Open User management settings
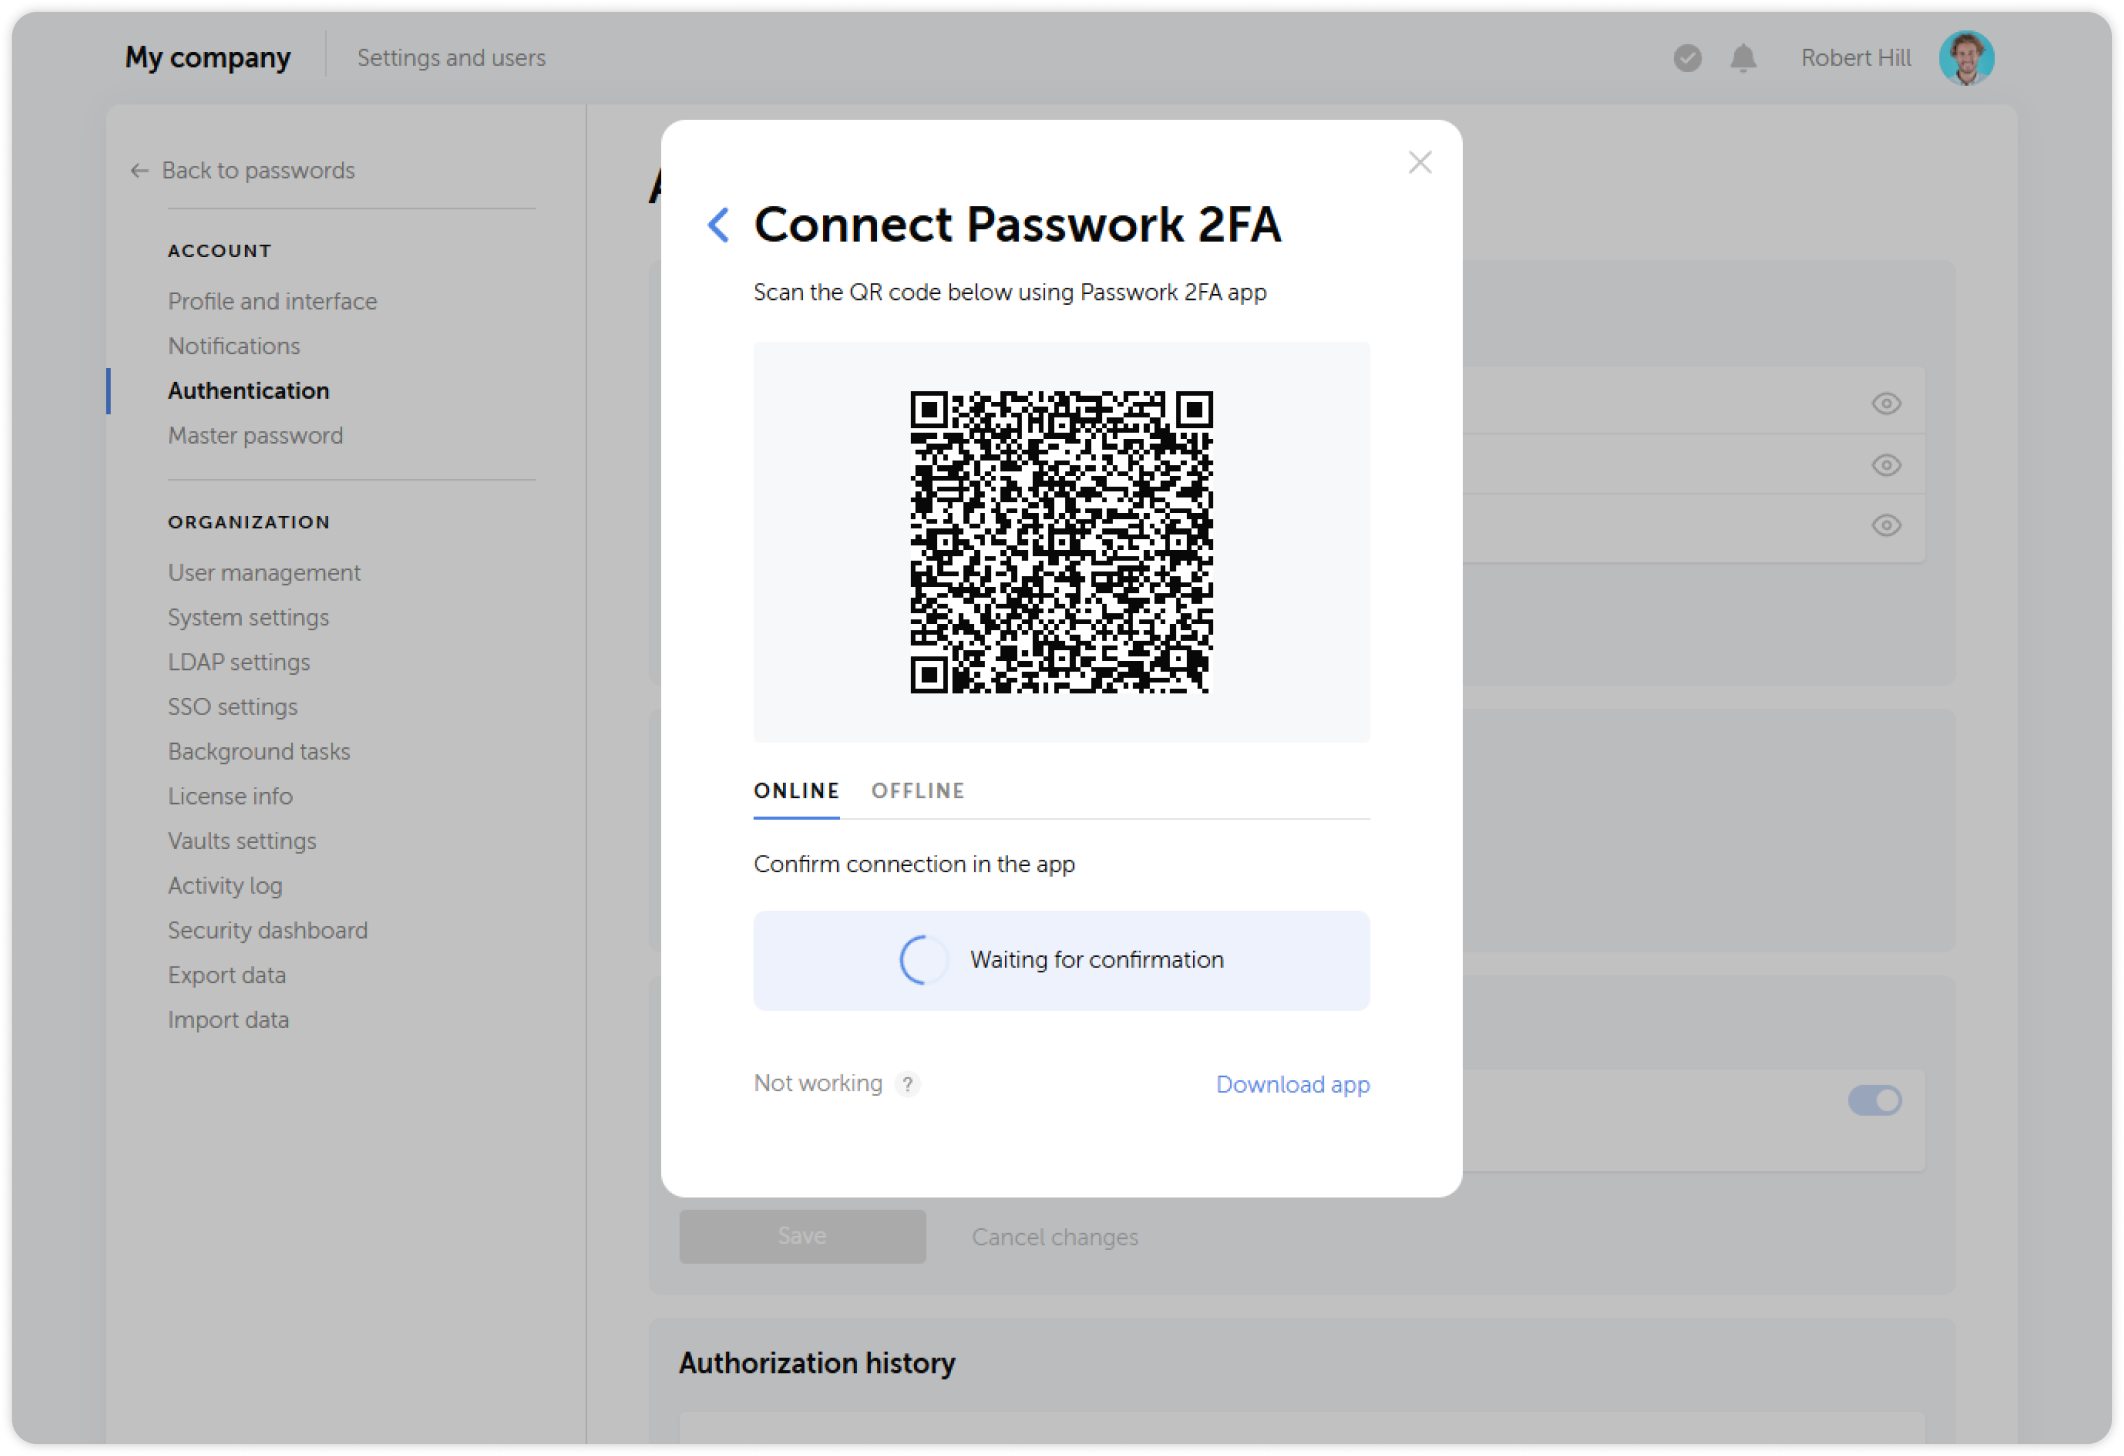Screen dimensions: 2124x1456 click(263, 572)
